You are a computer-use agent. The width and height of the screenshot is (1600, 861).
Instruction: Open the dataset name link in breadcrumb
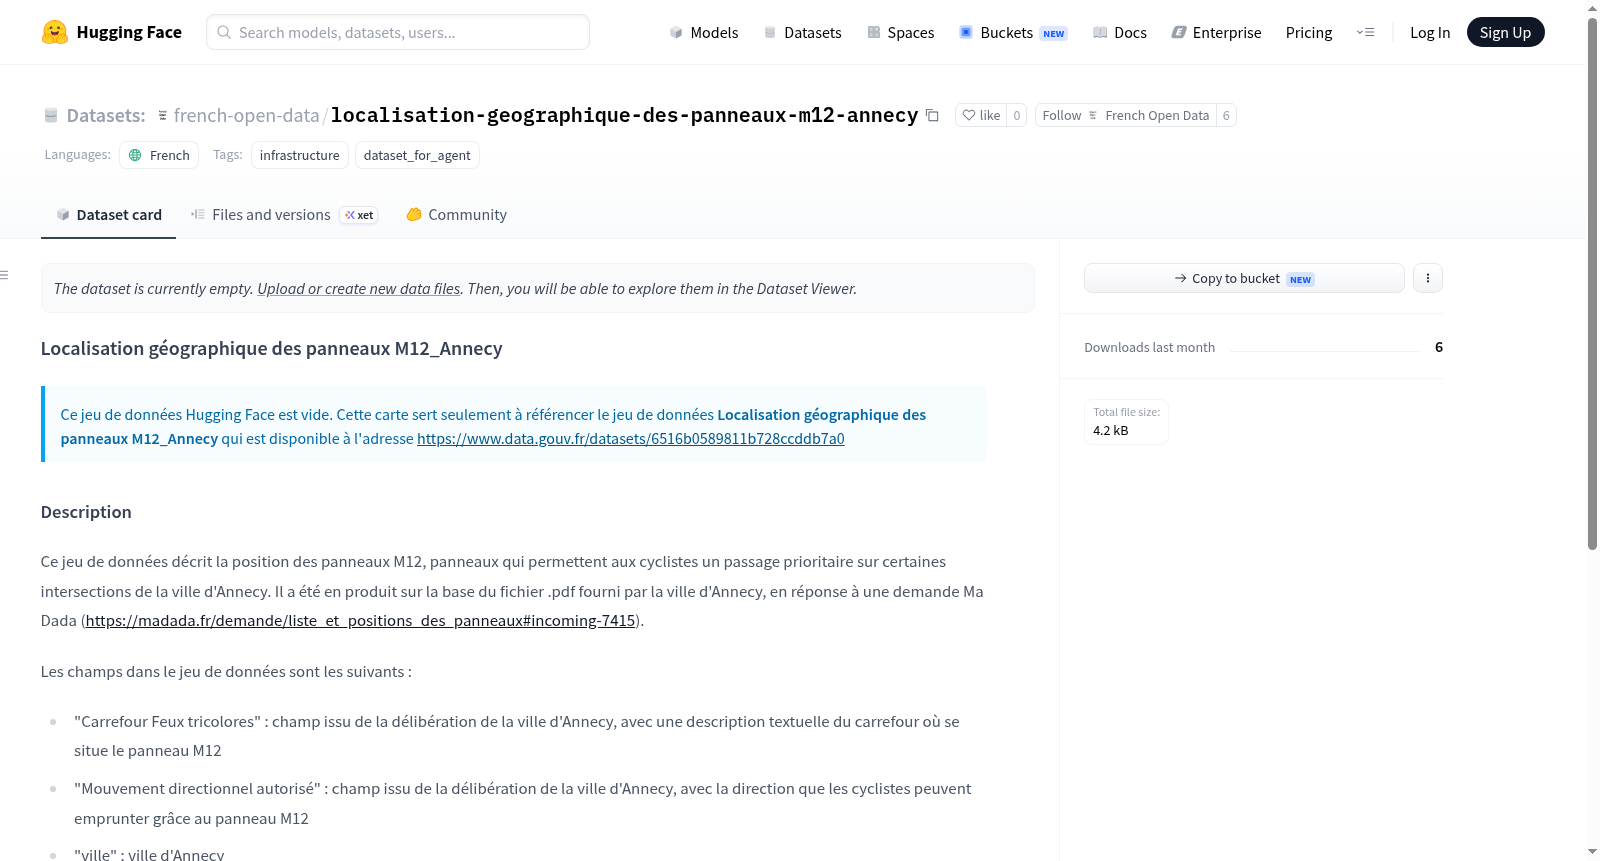point(624,115)
